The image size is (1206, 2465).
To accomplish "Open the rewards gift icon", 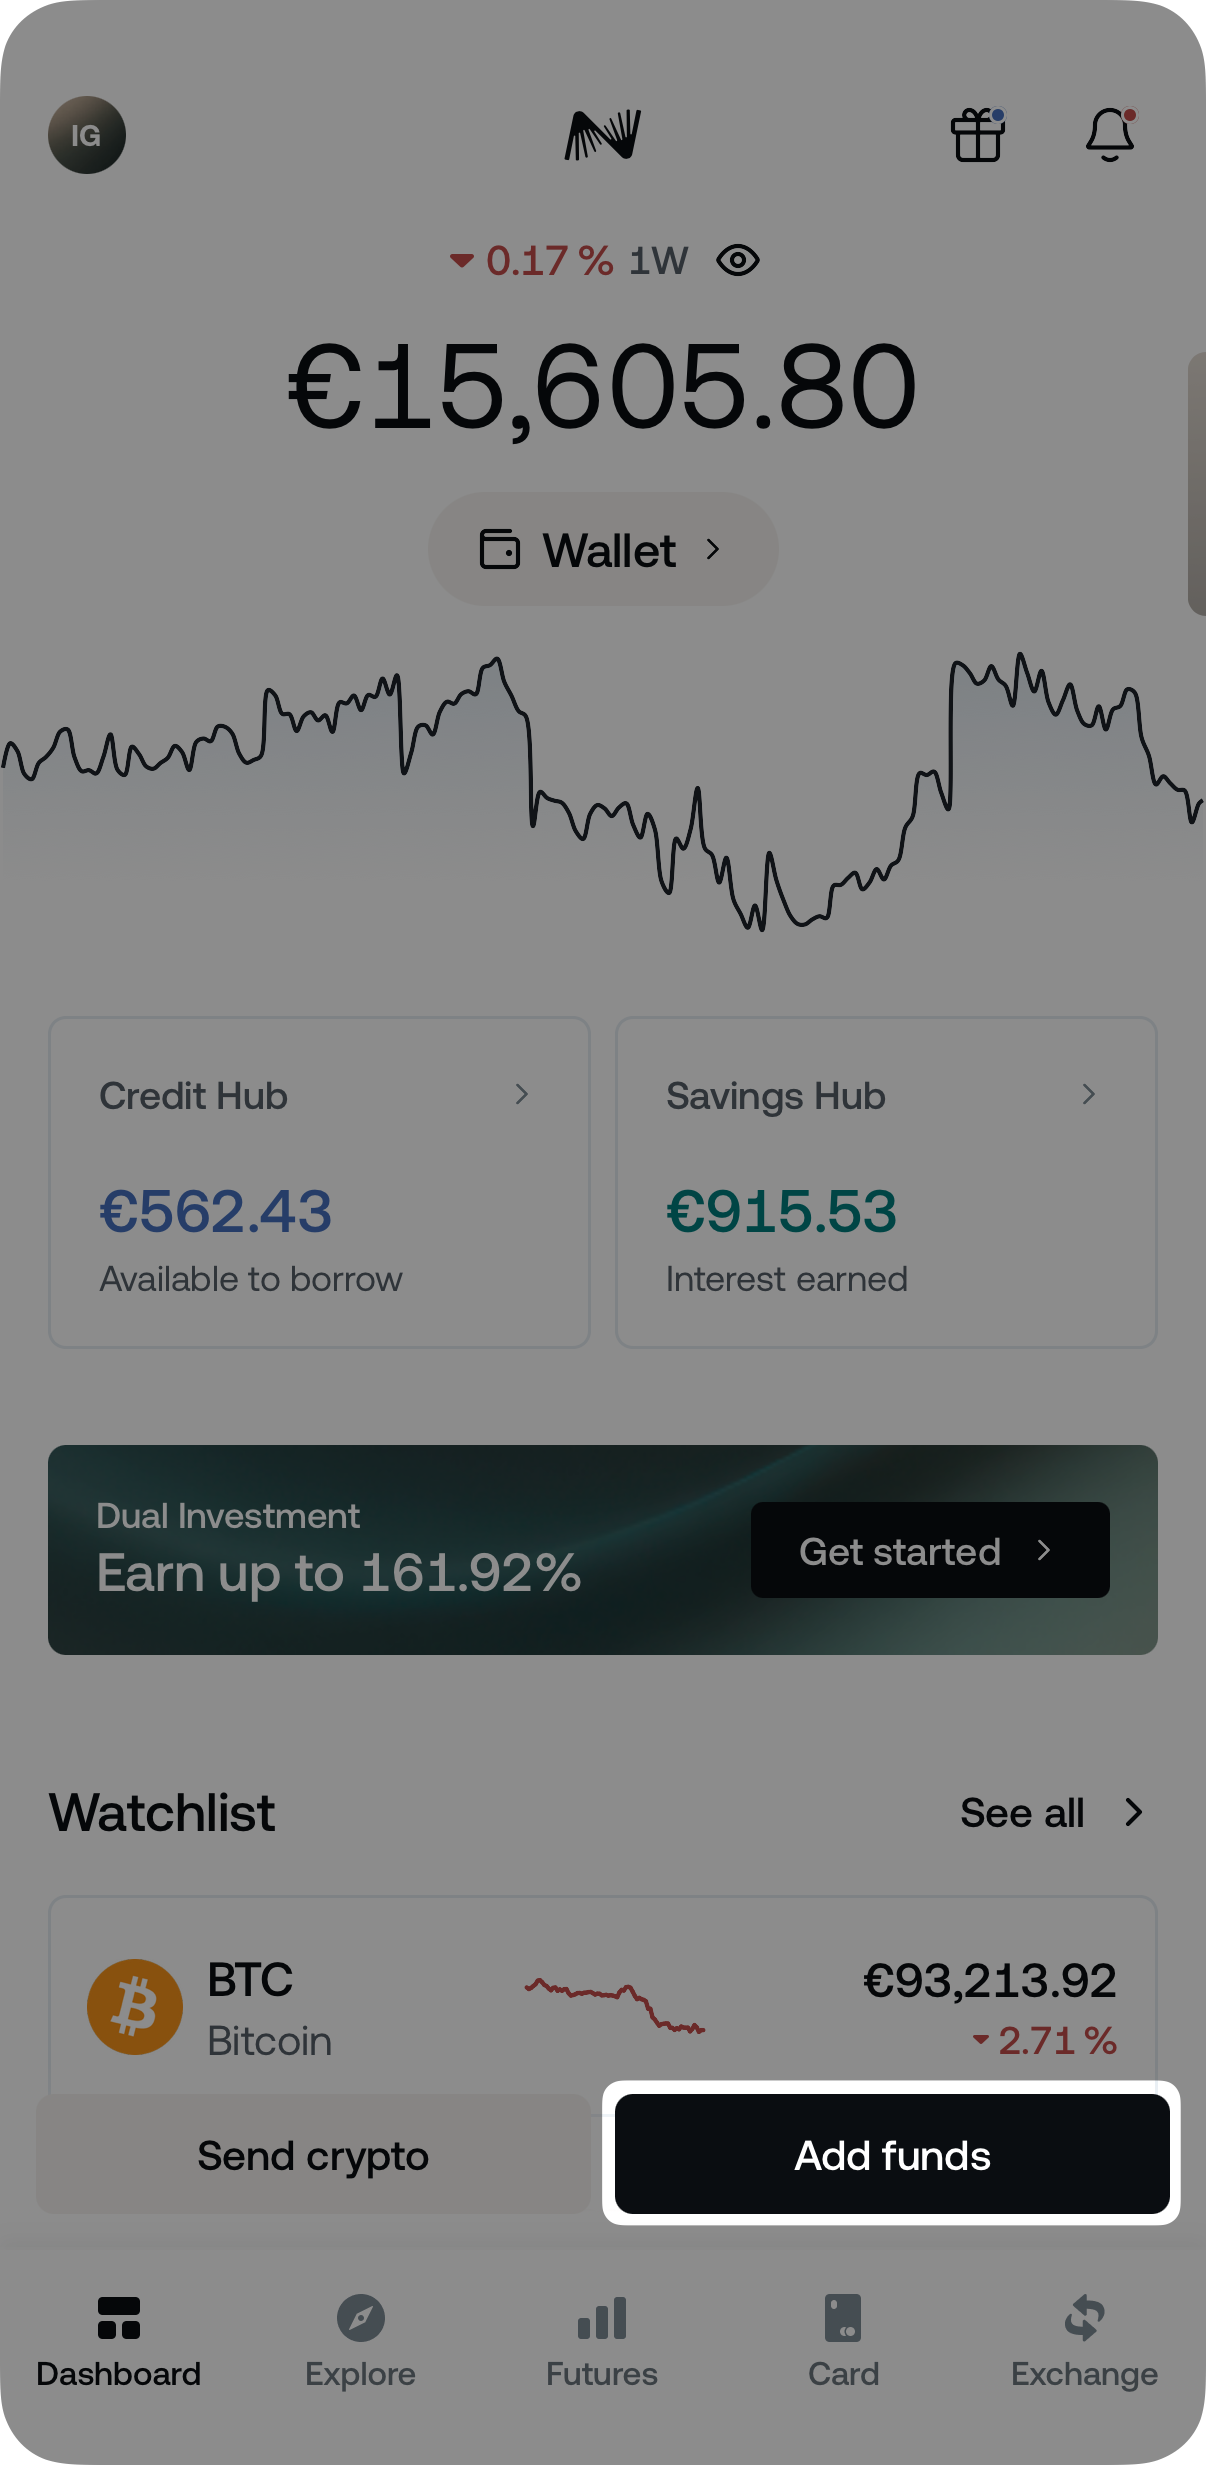I will pyautogui.click(x=978, y=137).
